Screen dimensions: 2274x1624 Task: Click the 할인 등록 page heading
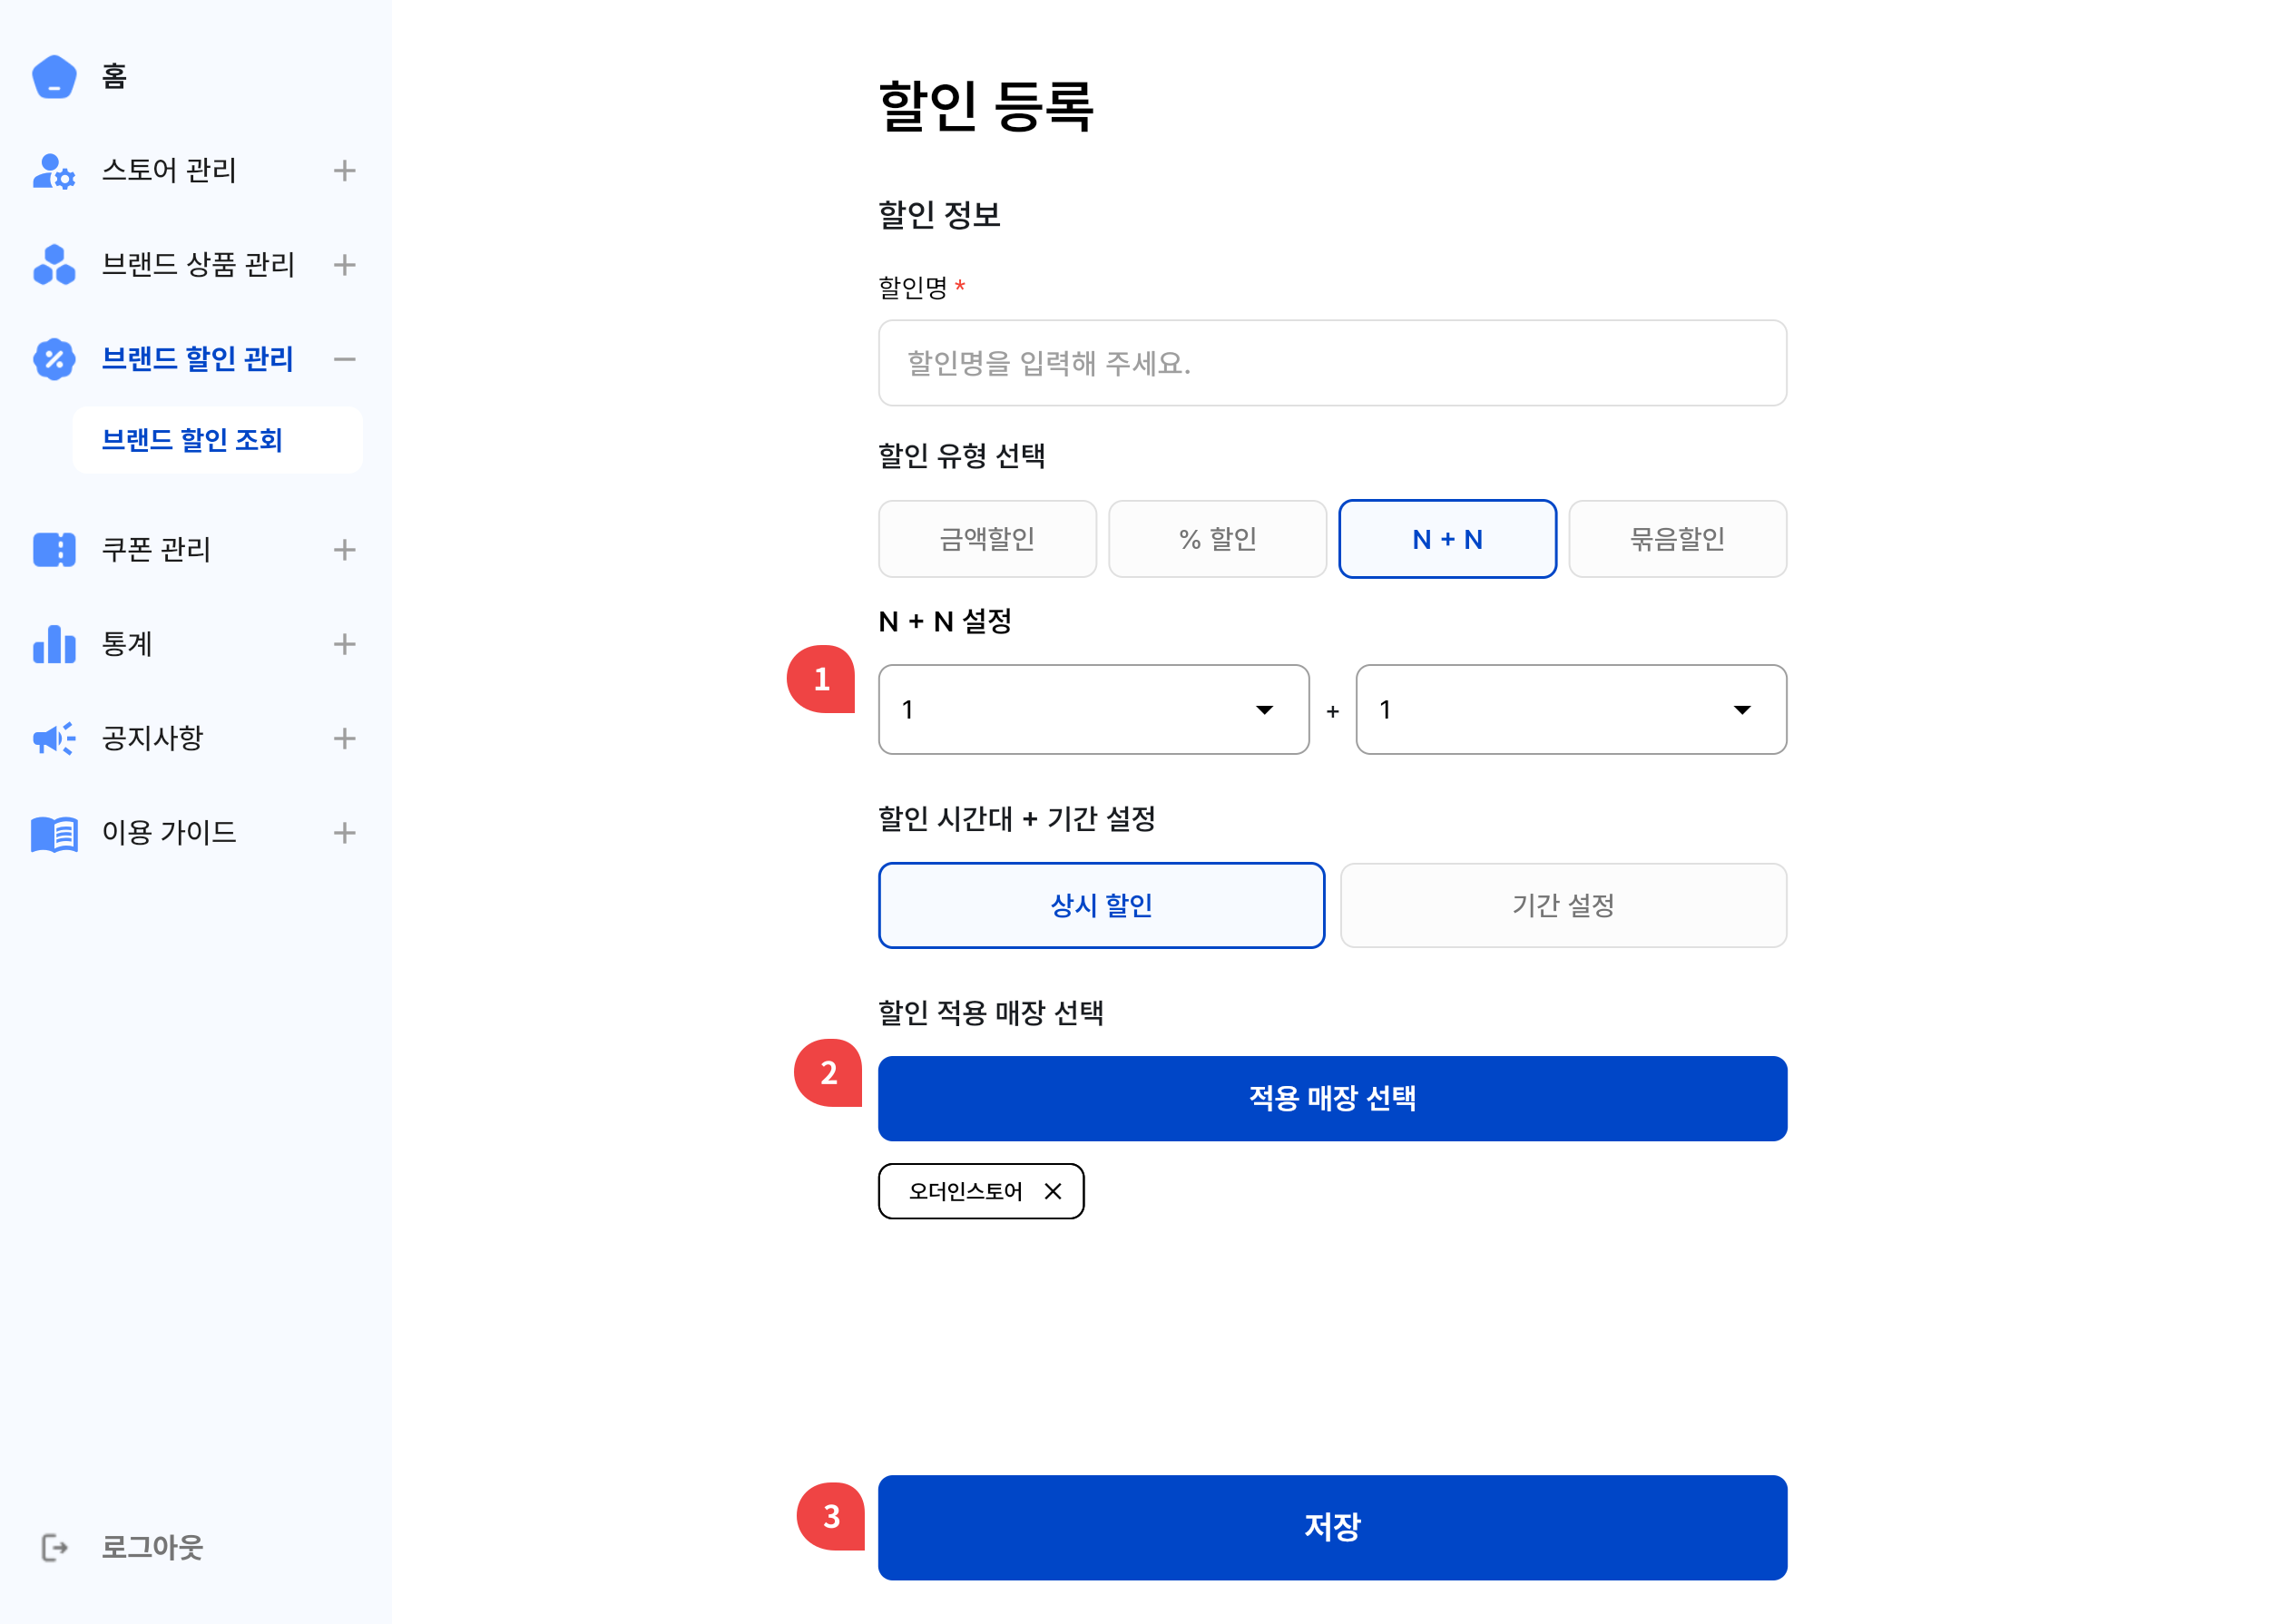[x=986, y=106]
